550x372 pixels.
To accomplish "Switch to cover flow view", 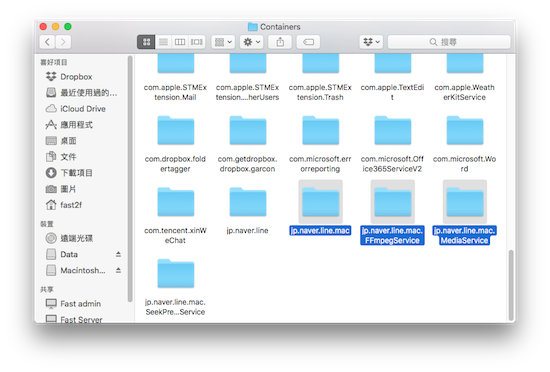I will coord(197,42).
